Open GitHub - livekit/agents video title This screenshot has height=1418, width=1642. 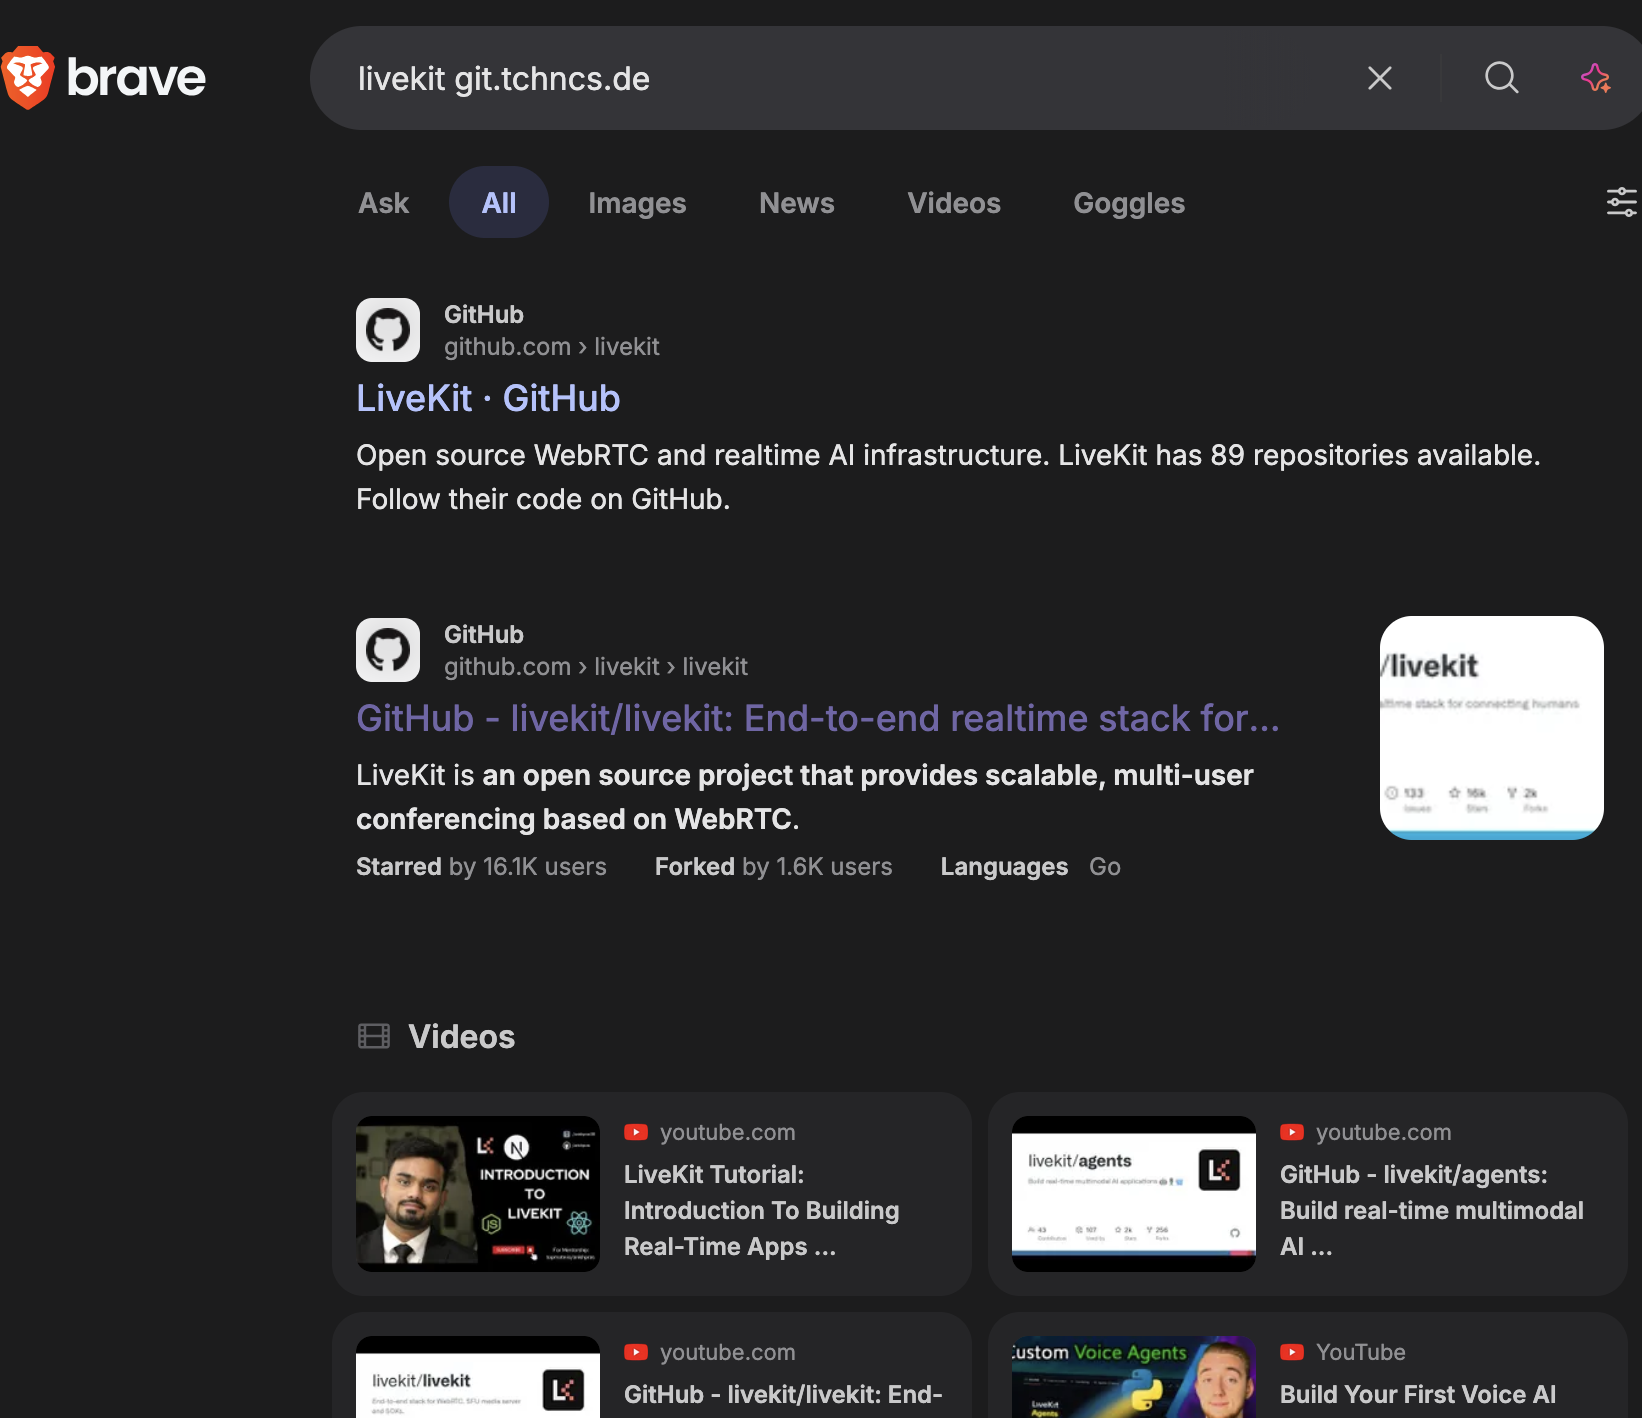point(1431,1210)
